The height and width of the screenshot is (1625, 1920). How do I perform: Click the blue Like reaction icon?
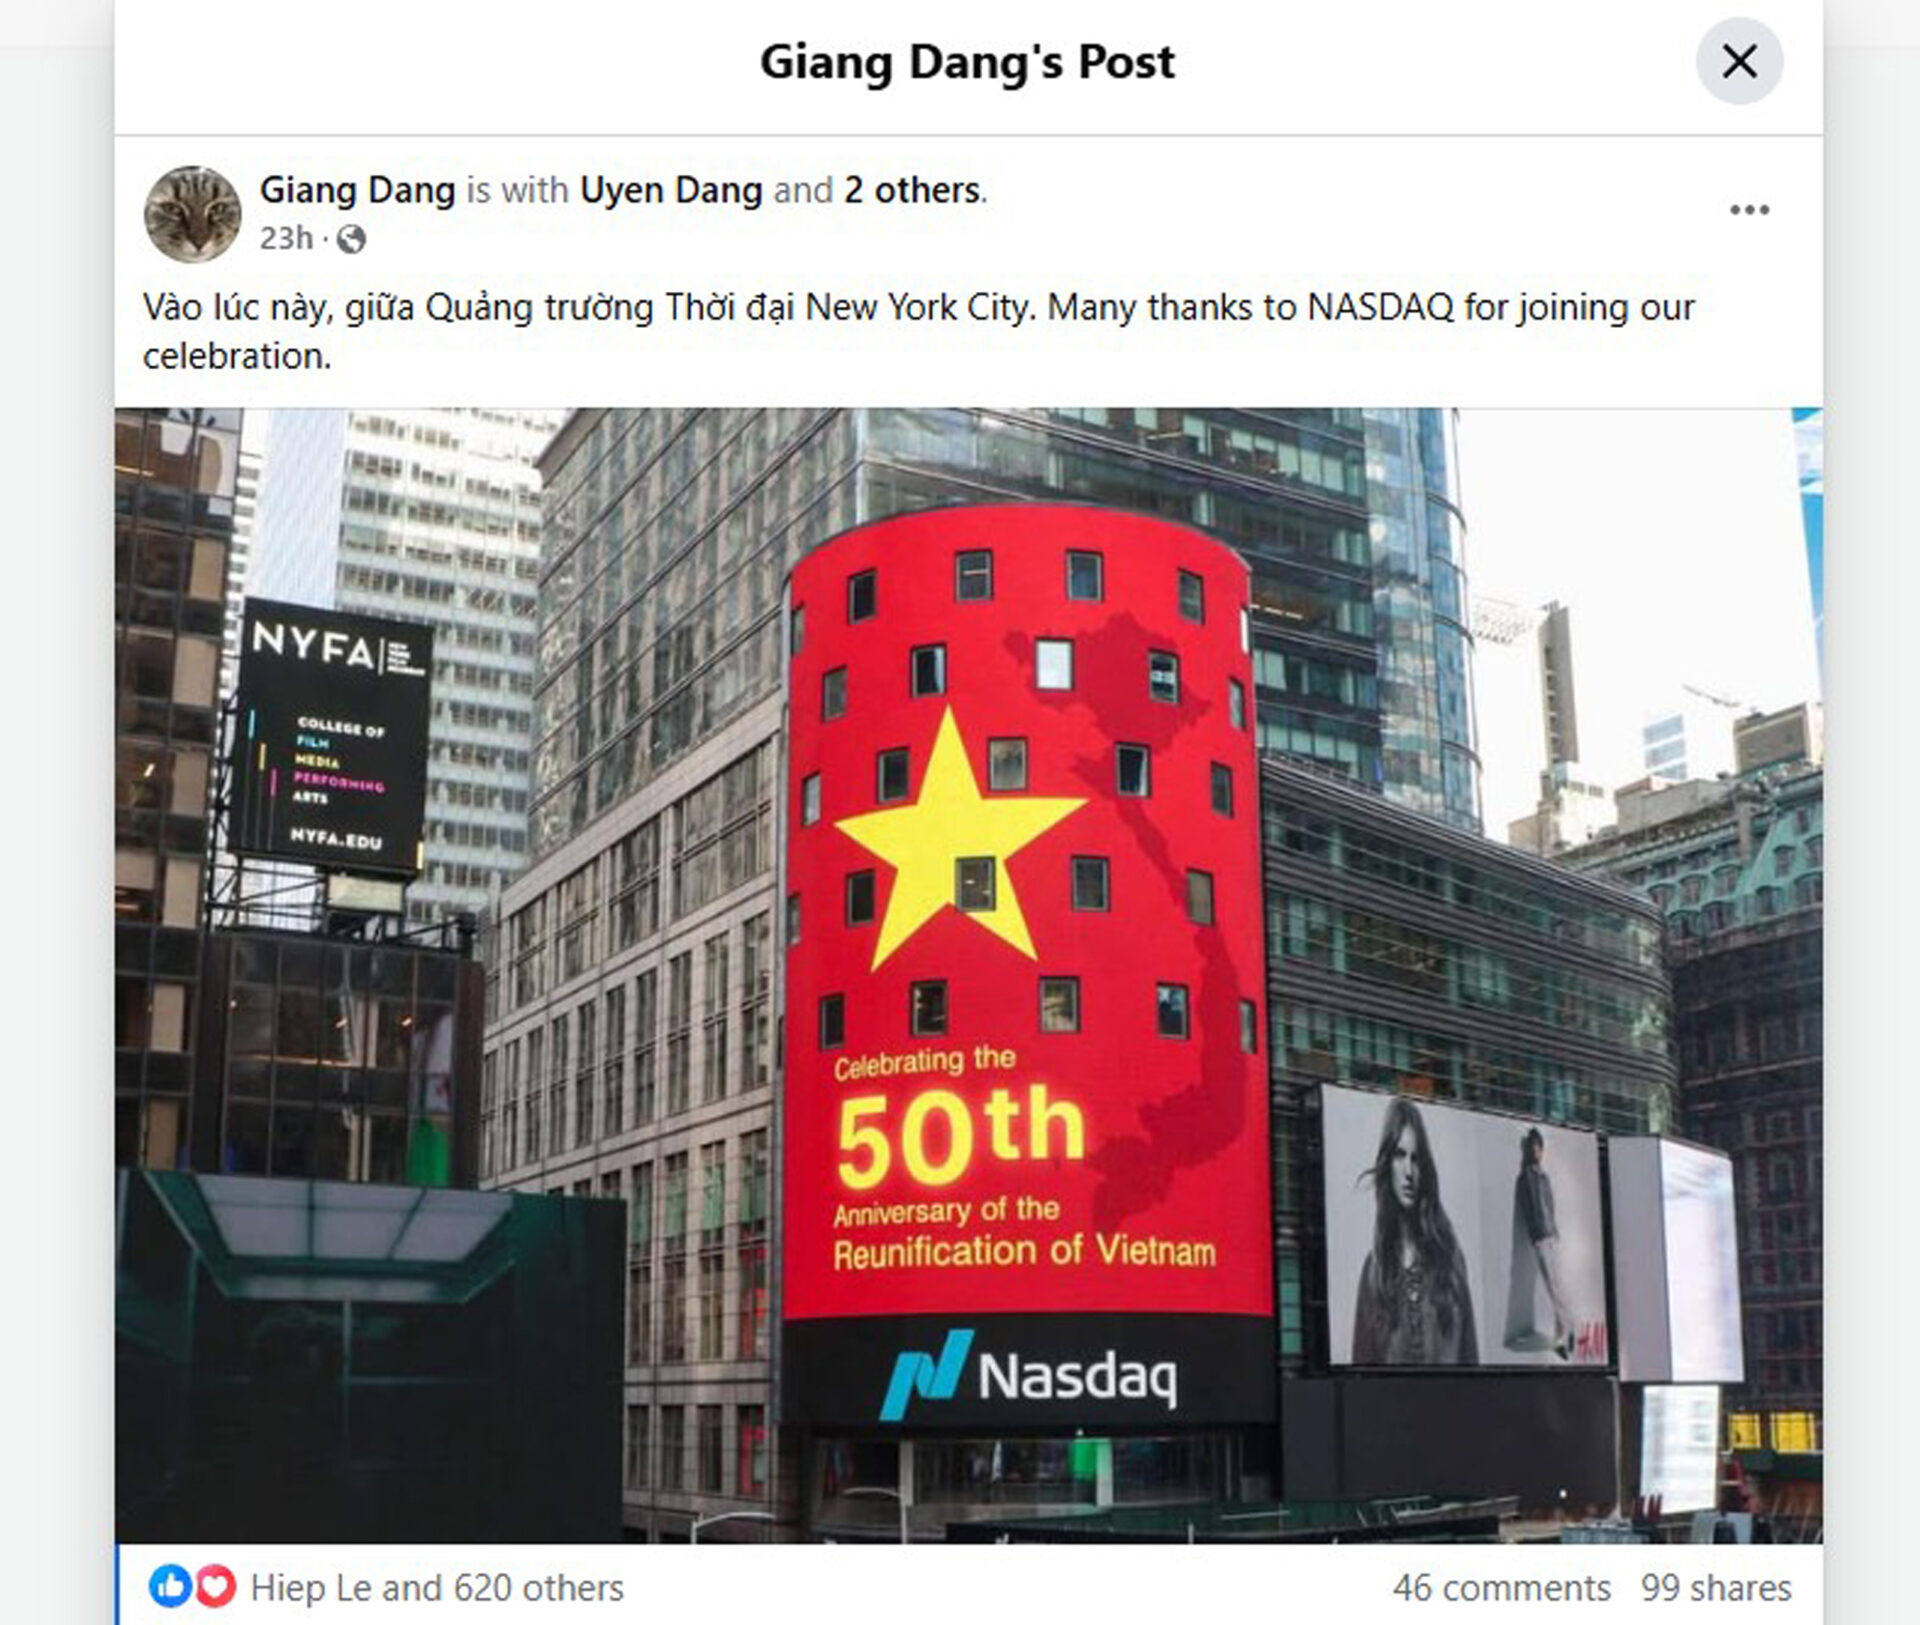tap(170, 1587)
